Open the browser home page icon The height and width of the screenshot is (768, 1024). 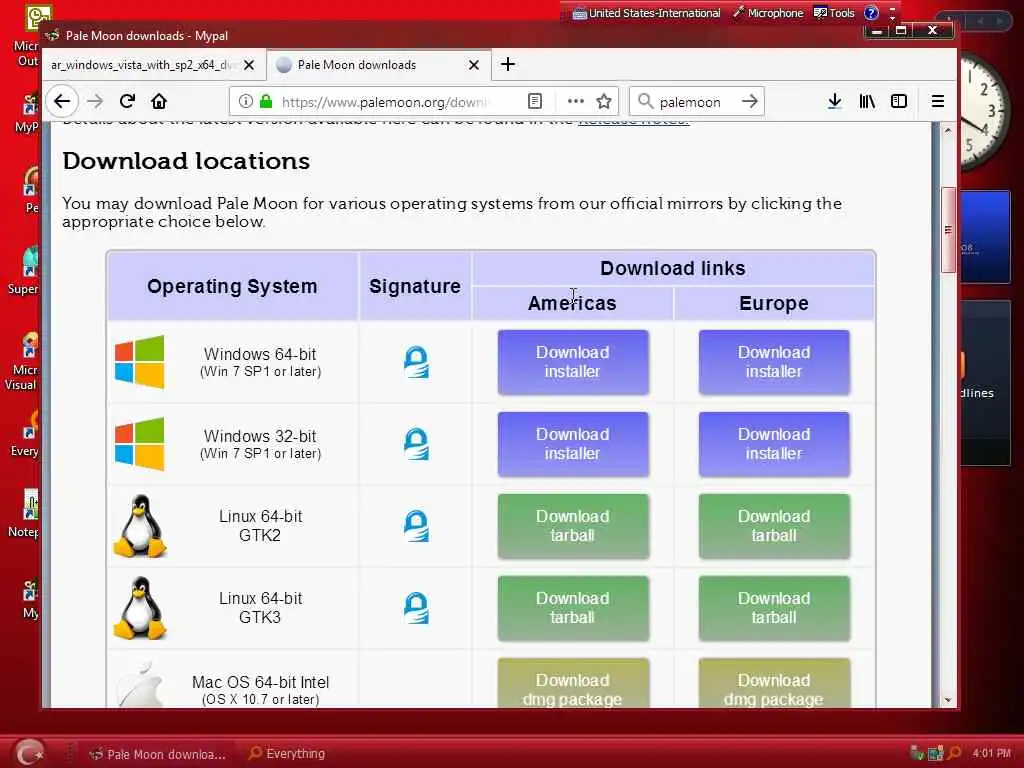point(159,101)
